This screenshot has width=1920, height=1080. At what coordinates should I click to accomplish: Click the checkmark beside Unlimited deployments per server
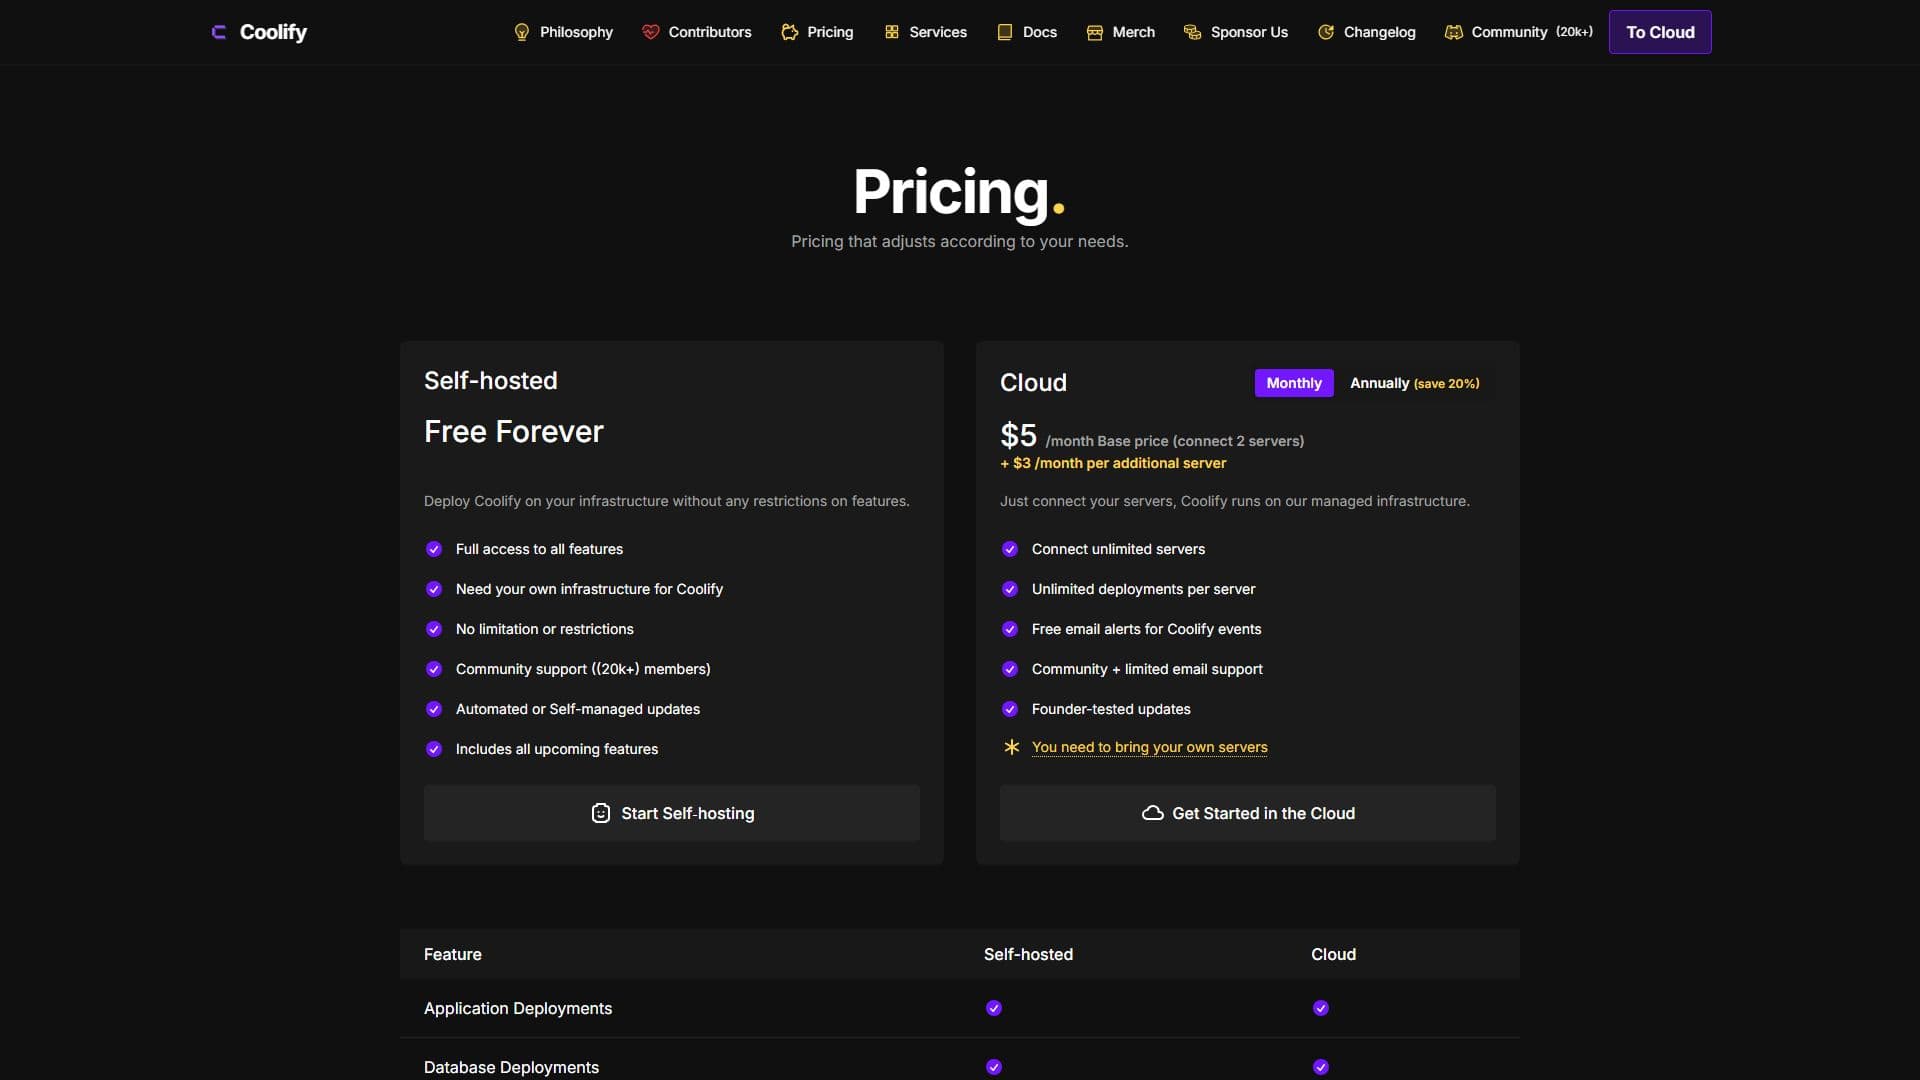(1010, 589)
